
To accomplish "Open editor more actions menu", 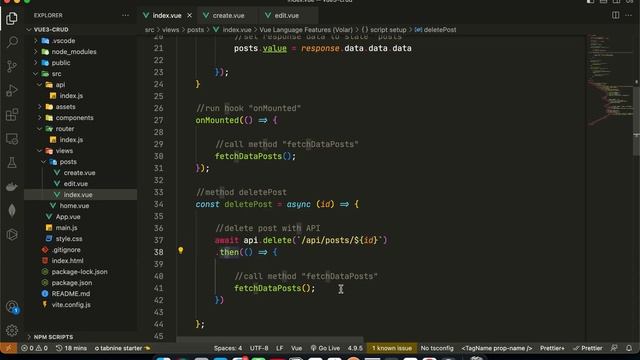I will pyautogui.click(x=629, y=15).
